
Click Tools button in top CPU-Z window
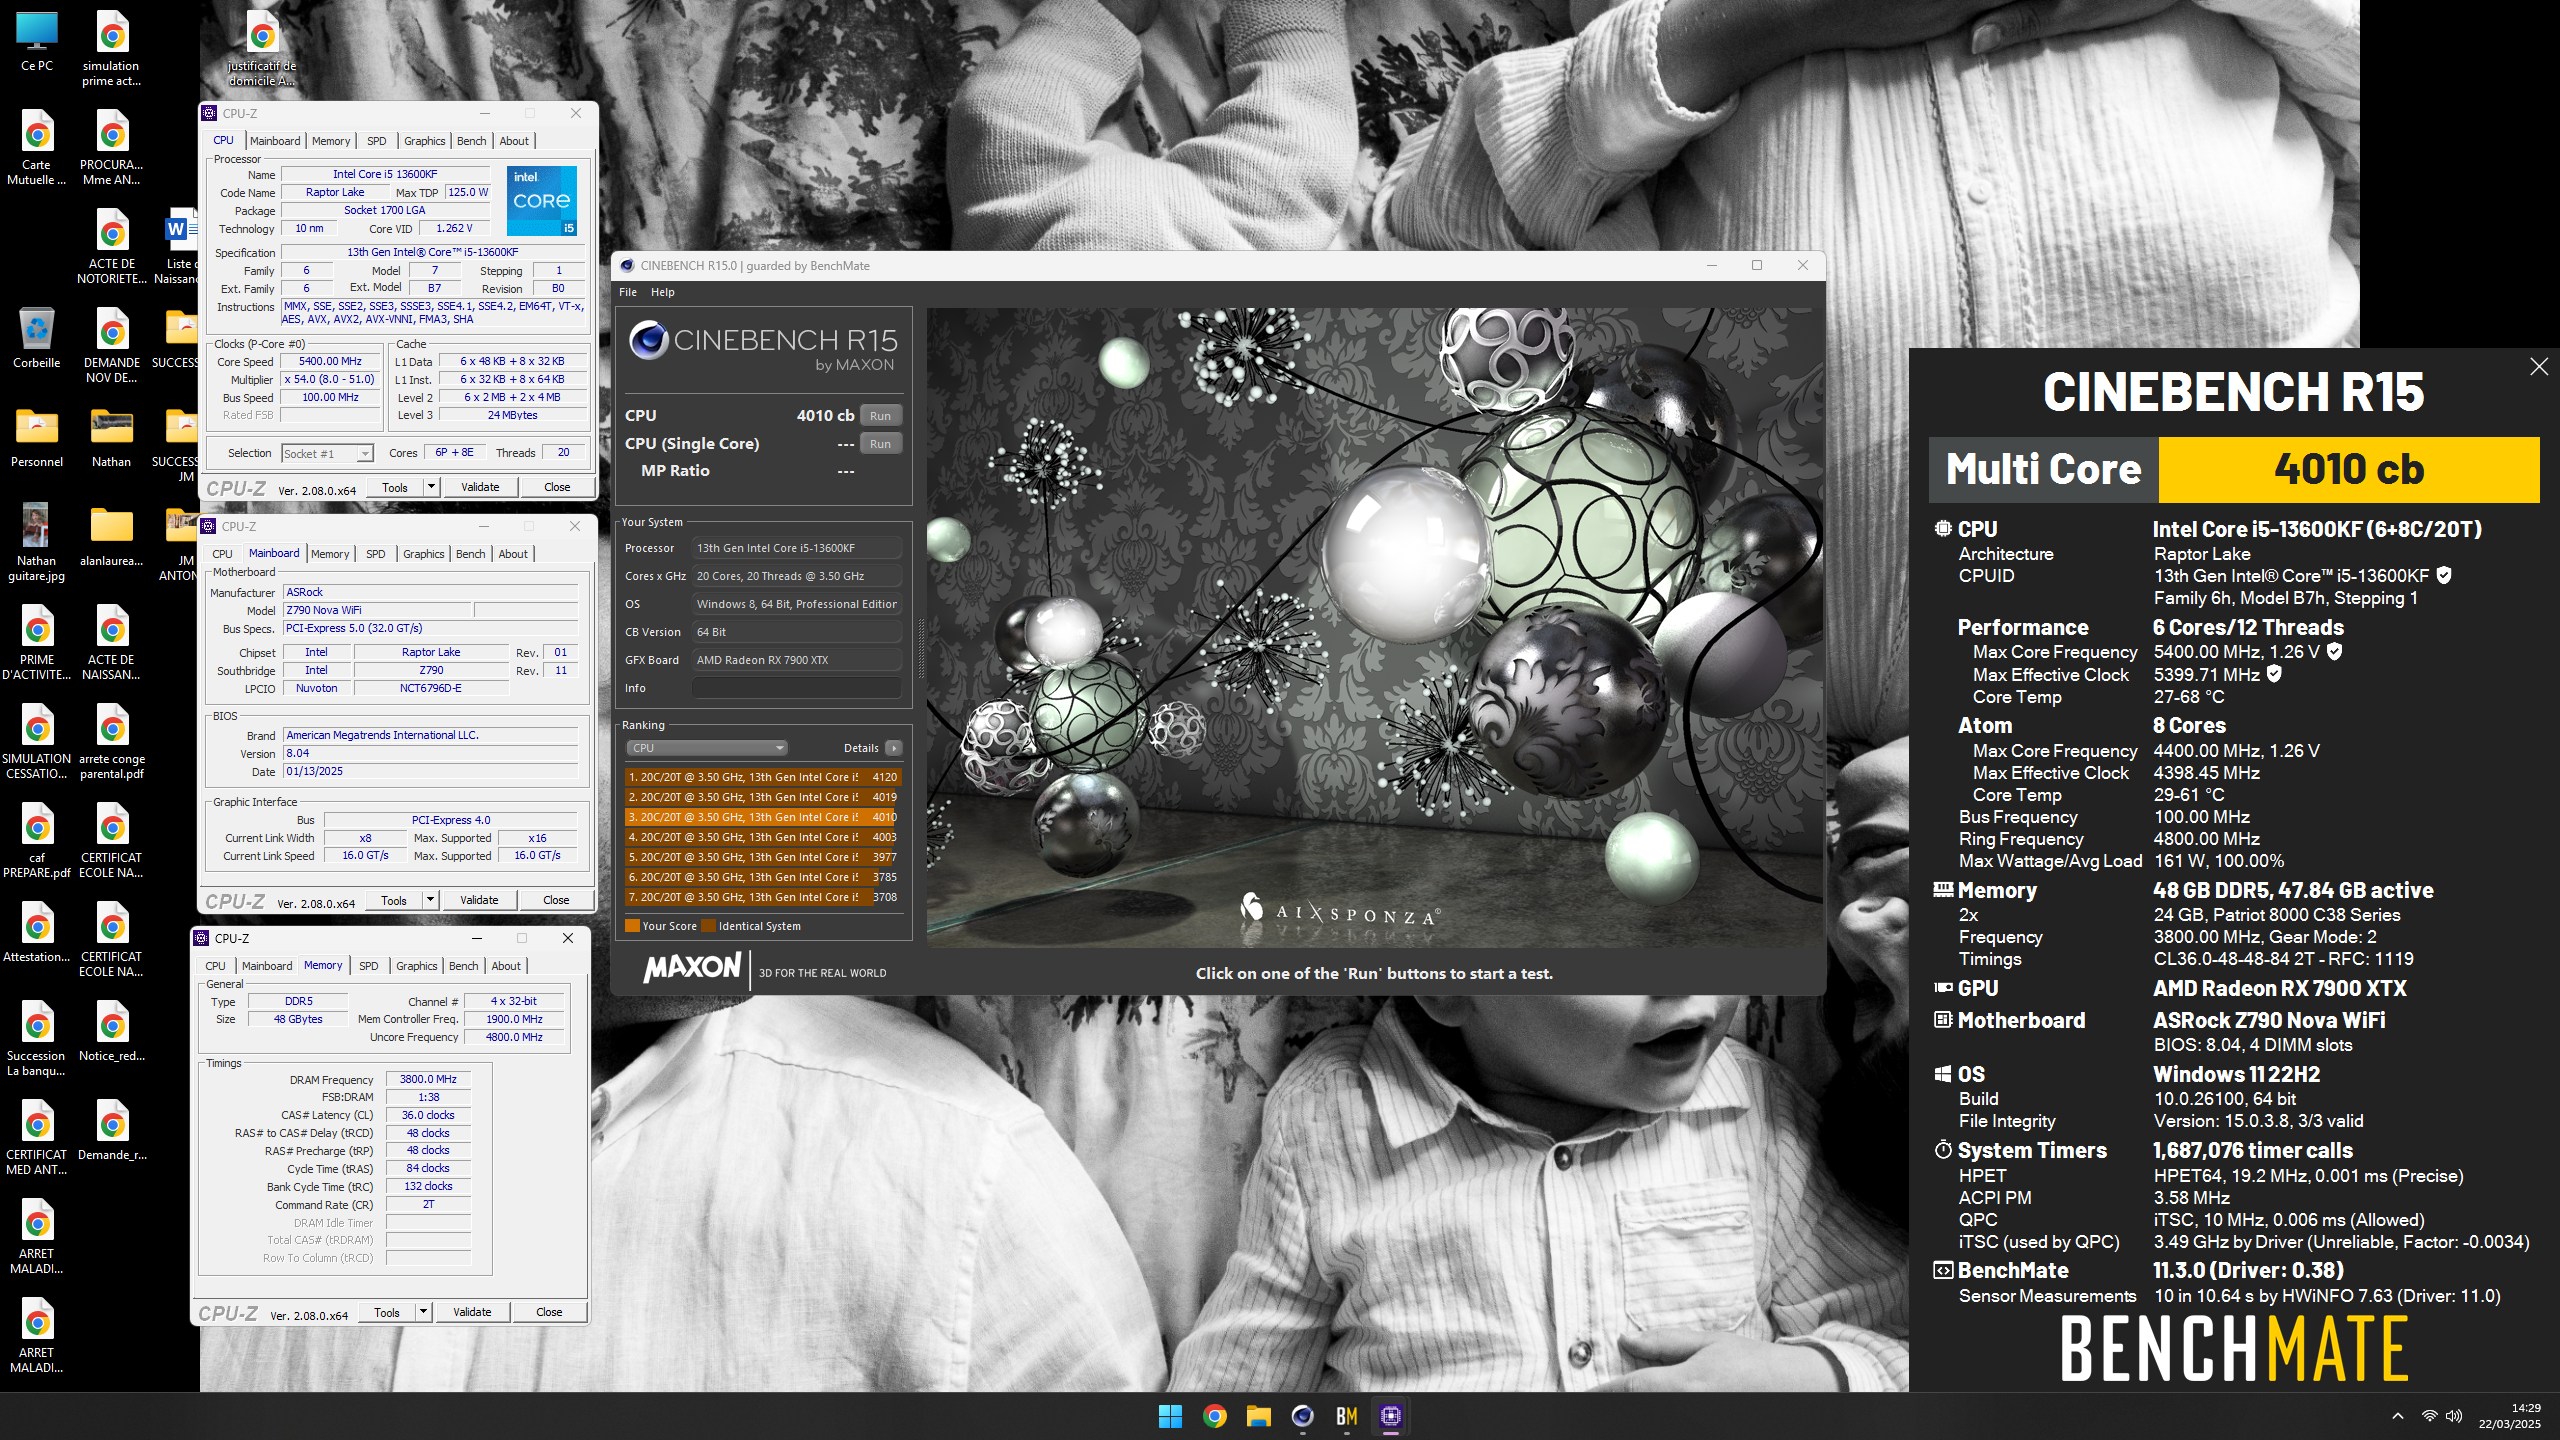pyautogui.click(x=395, y=487)
